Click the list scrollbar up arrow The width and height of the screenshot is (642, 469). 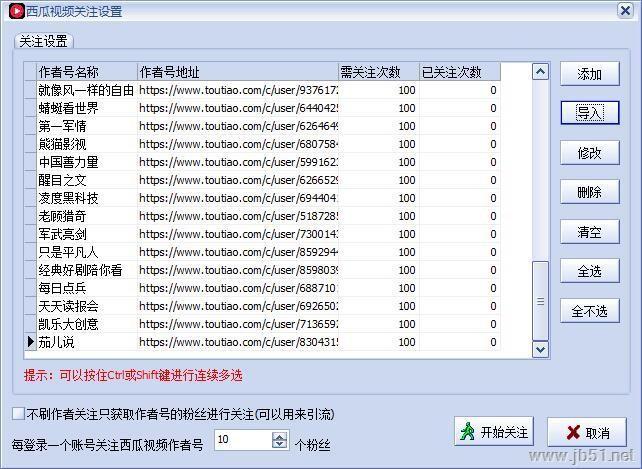click(540, 72)
